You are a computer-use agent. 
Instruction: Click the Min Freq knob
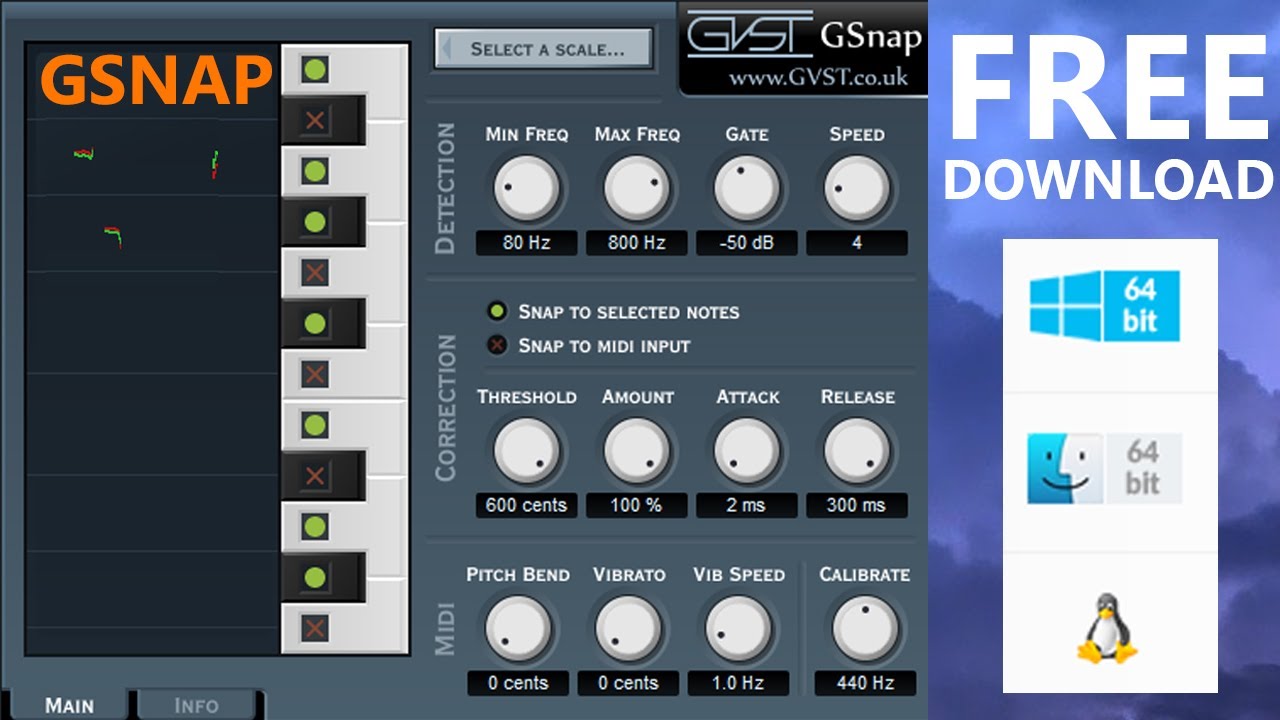point(526,189)
